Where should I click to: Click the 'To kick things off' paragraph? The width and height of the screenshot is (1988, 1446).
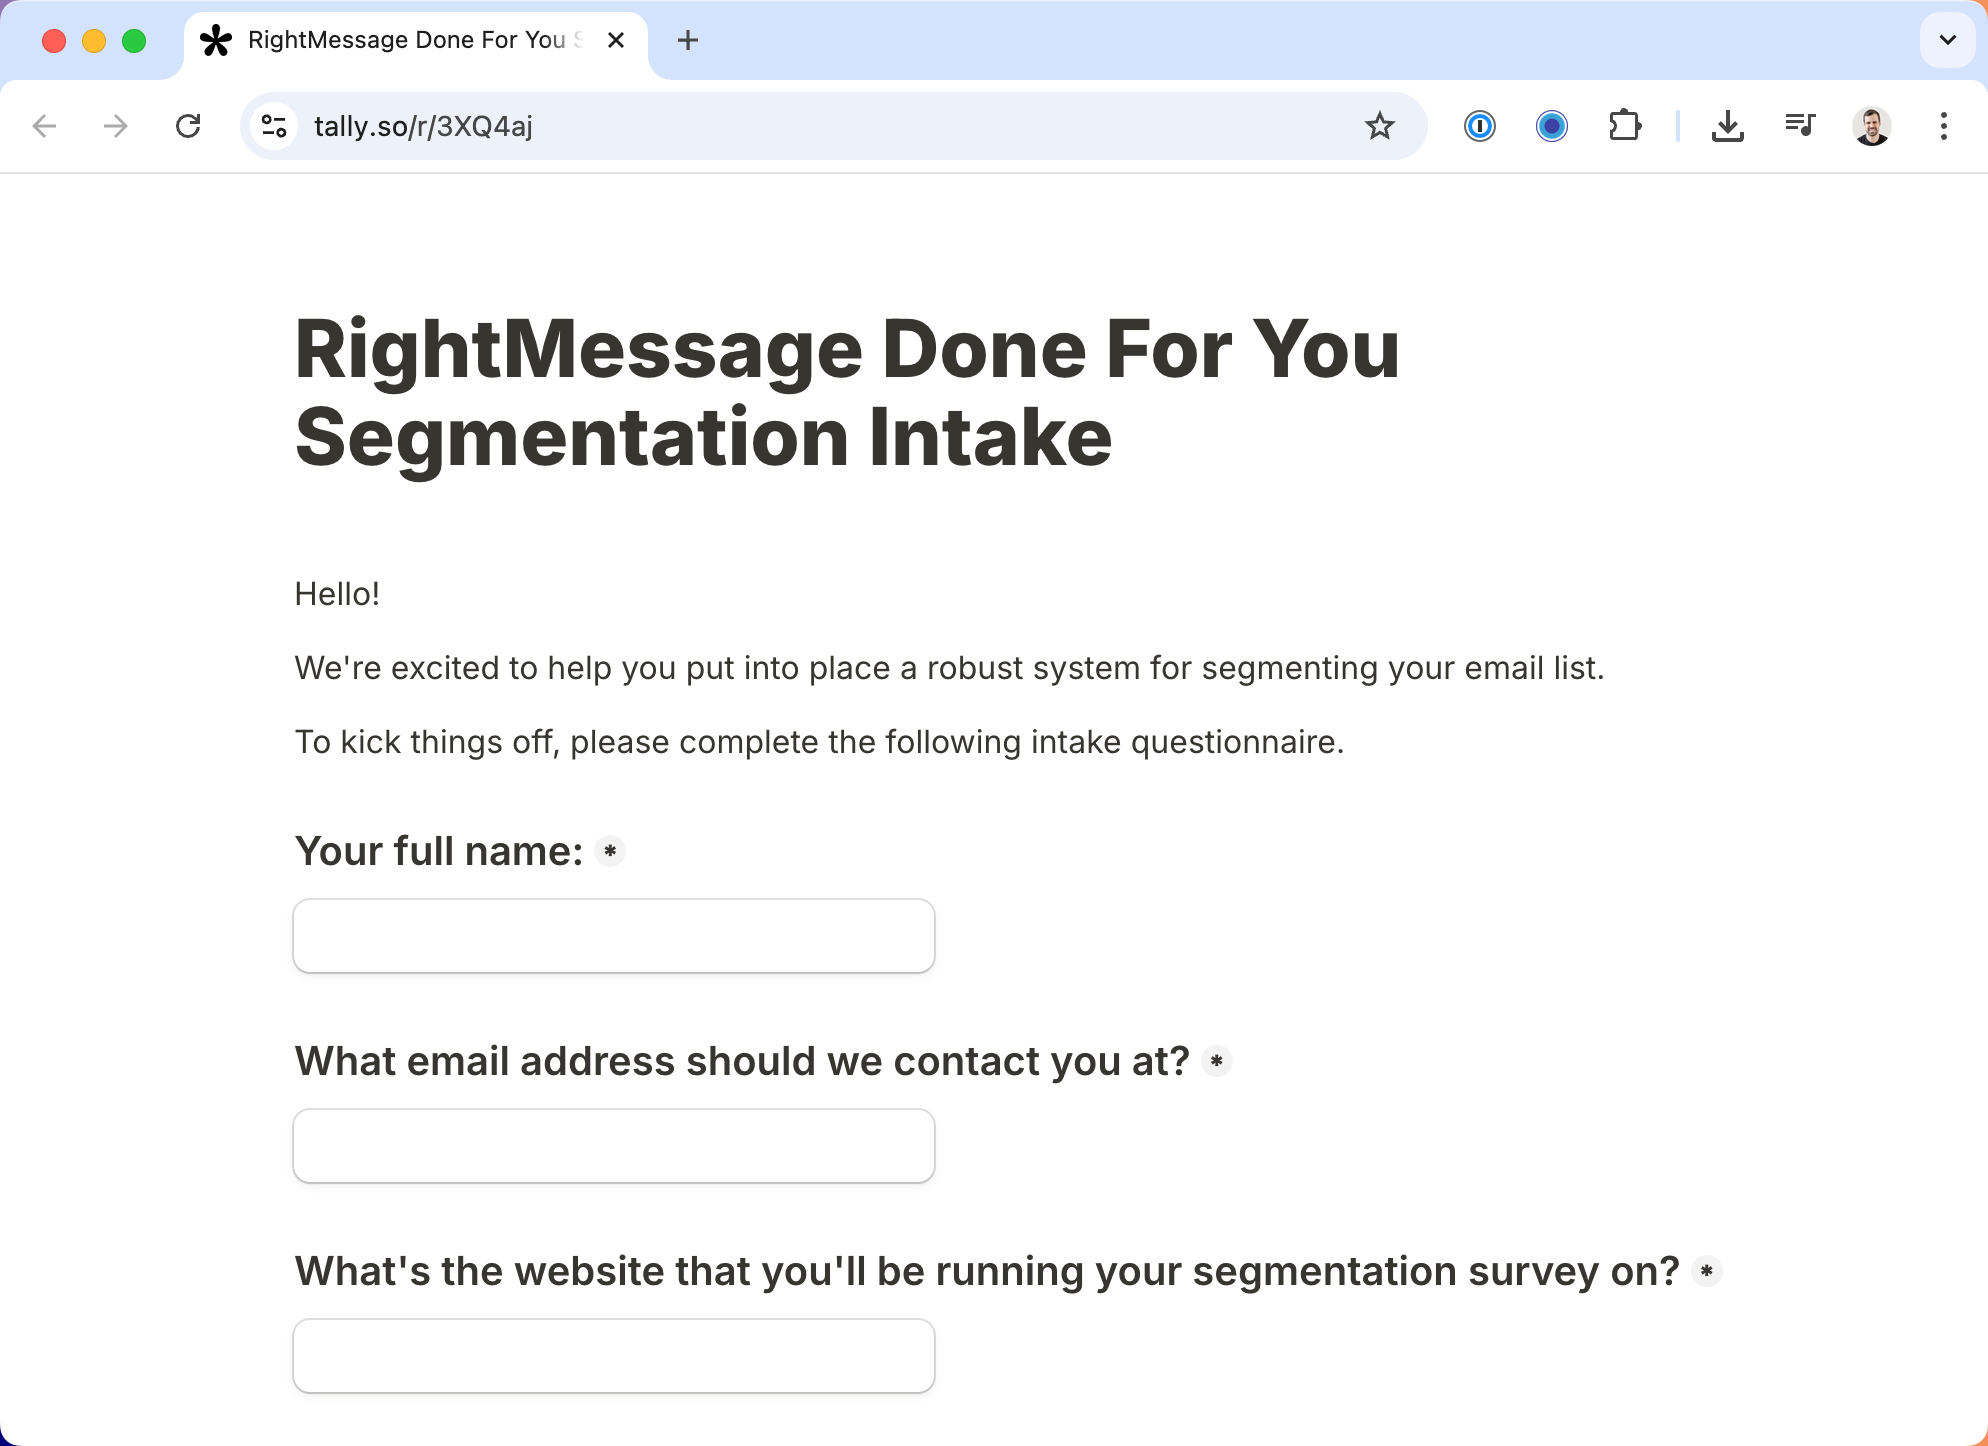(x=819, y=742)
